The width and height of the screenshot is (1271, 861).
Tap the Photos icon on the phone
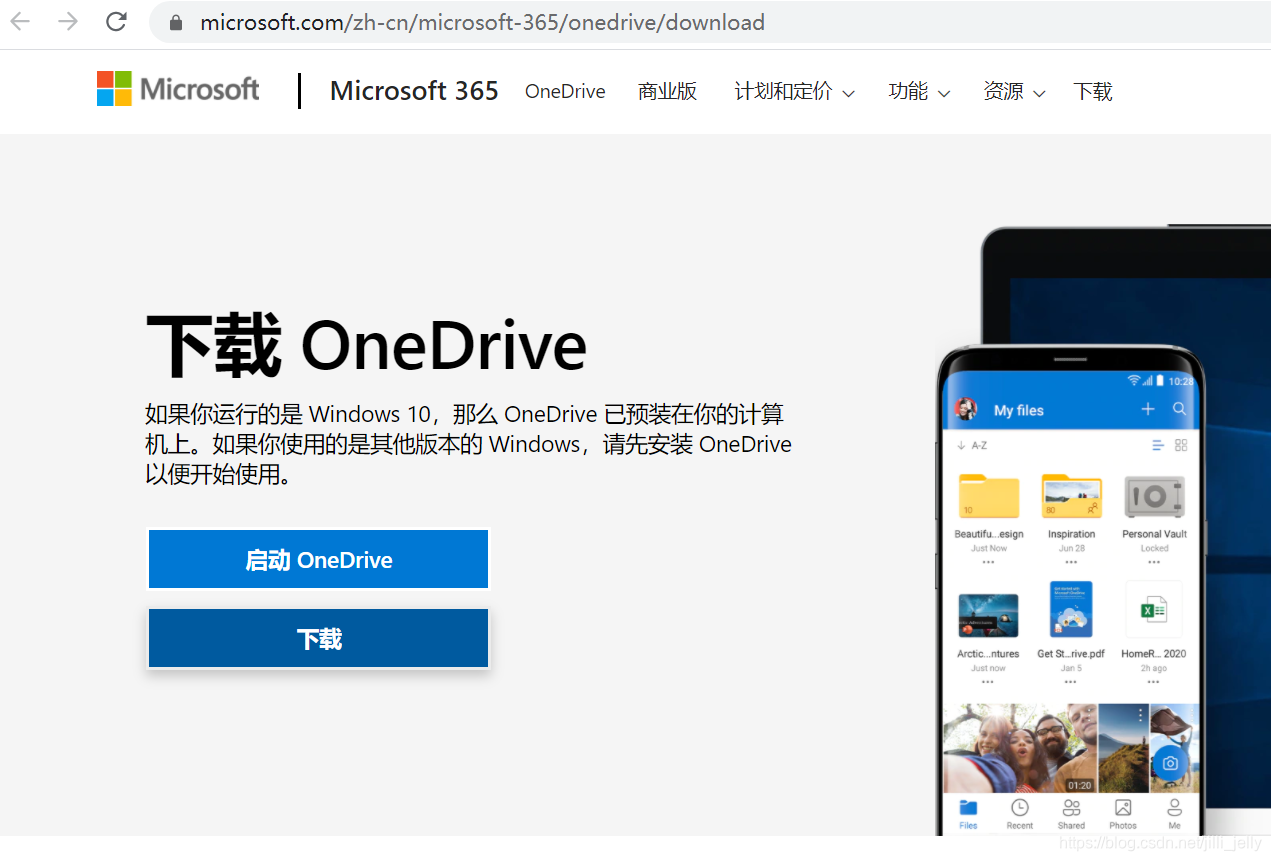pos(1123,807)
